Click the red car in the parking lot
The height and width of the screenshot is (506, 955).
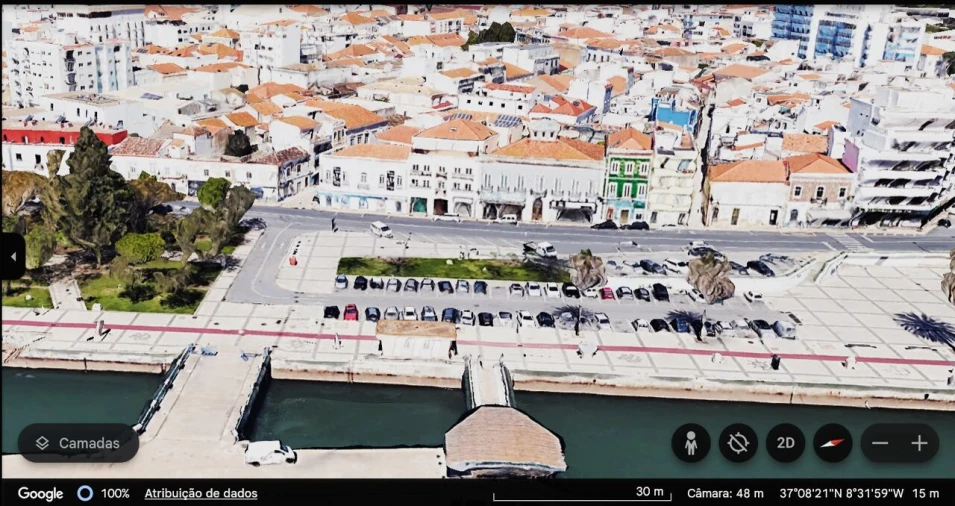tap(351, 312)
